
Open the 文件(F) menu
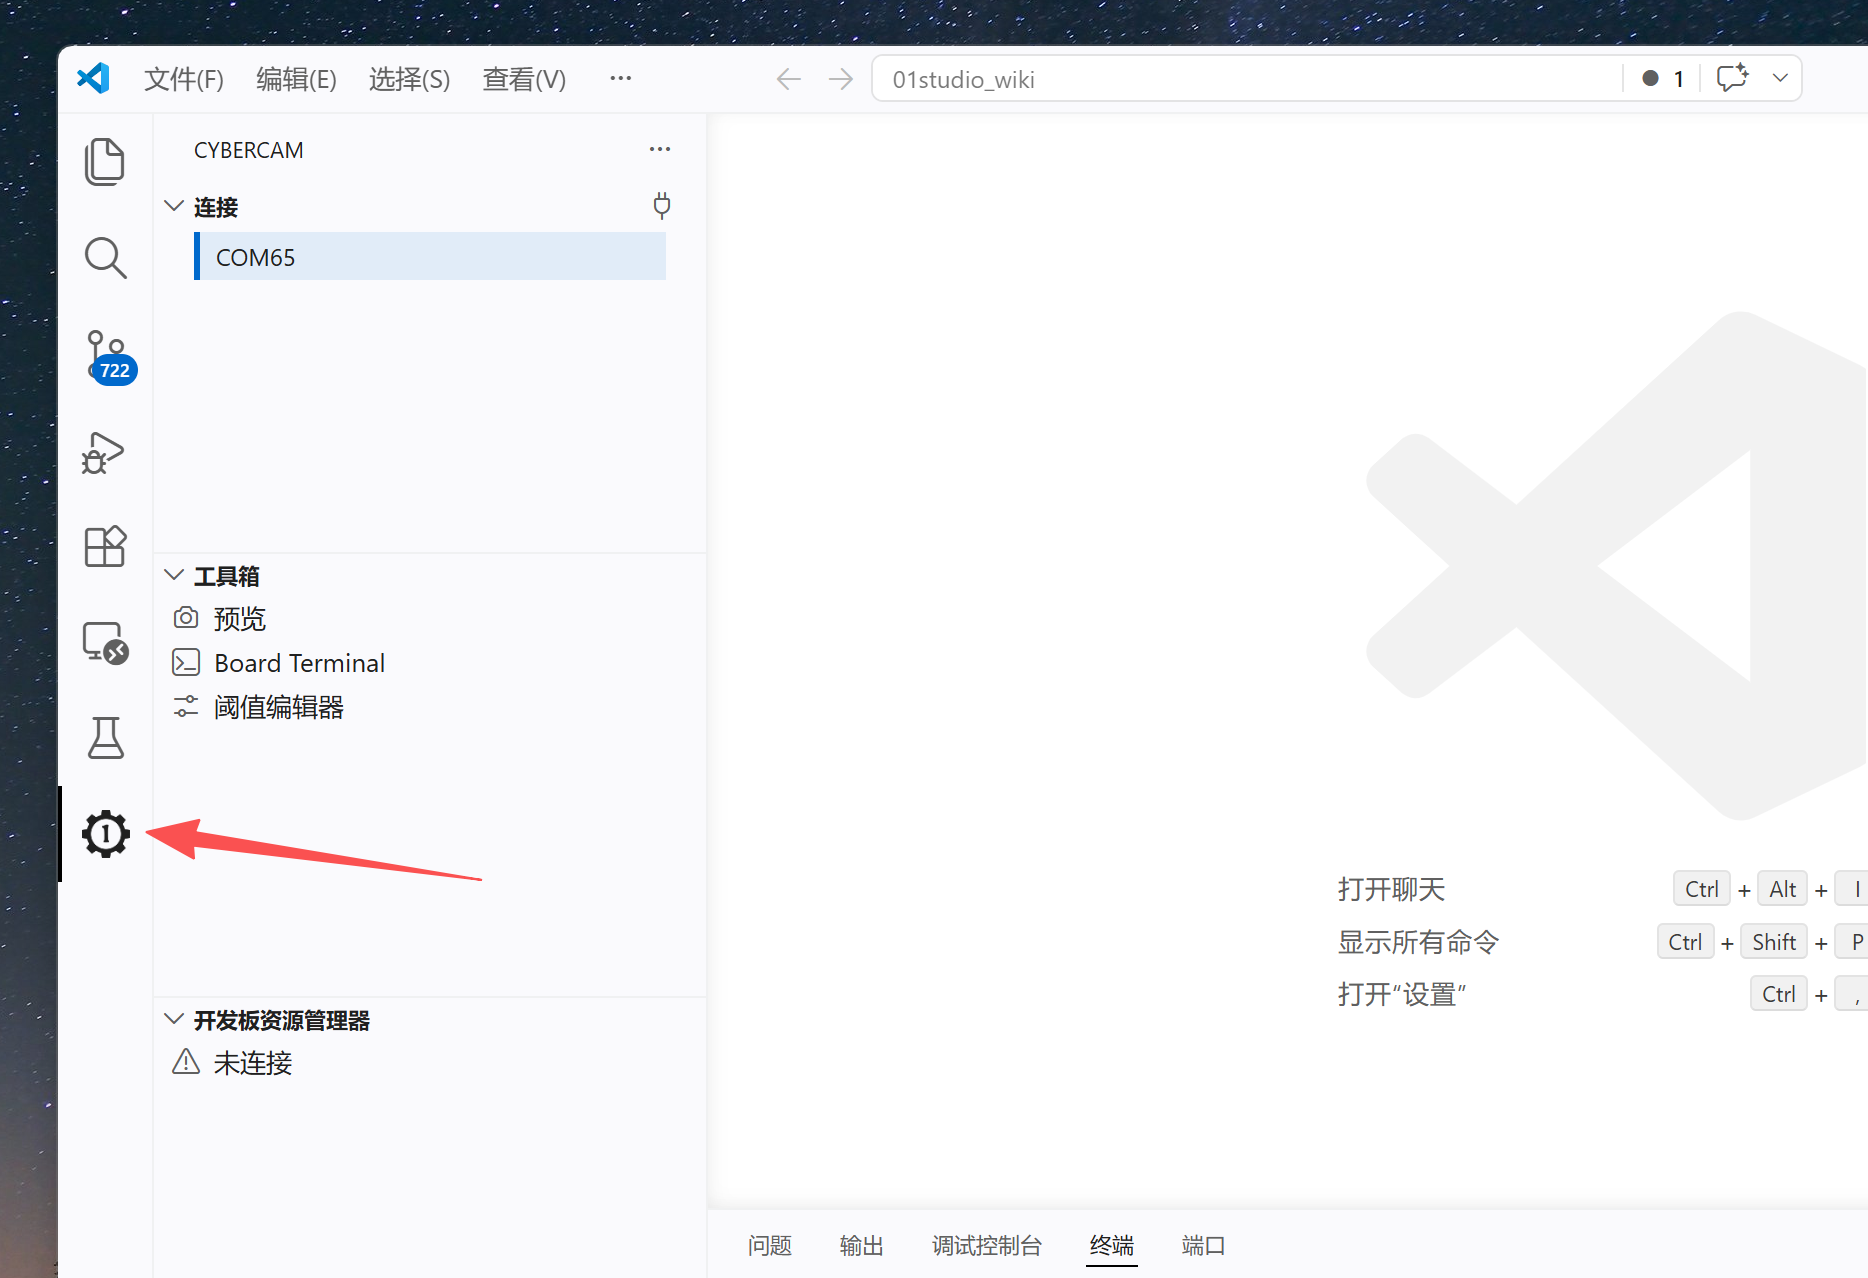pyautogui.click(x=184, y=79)
